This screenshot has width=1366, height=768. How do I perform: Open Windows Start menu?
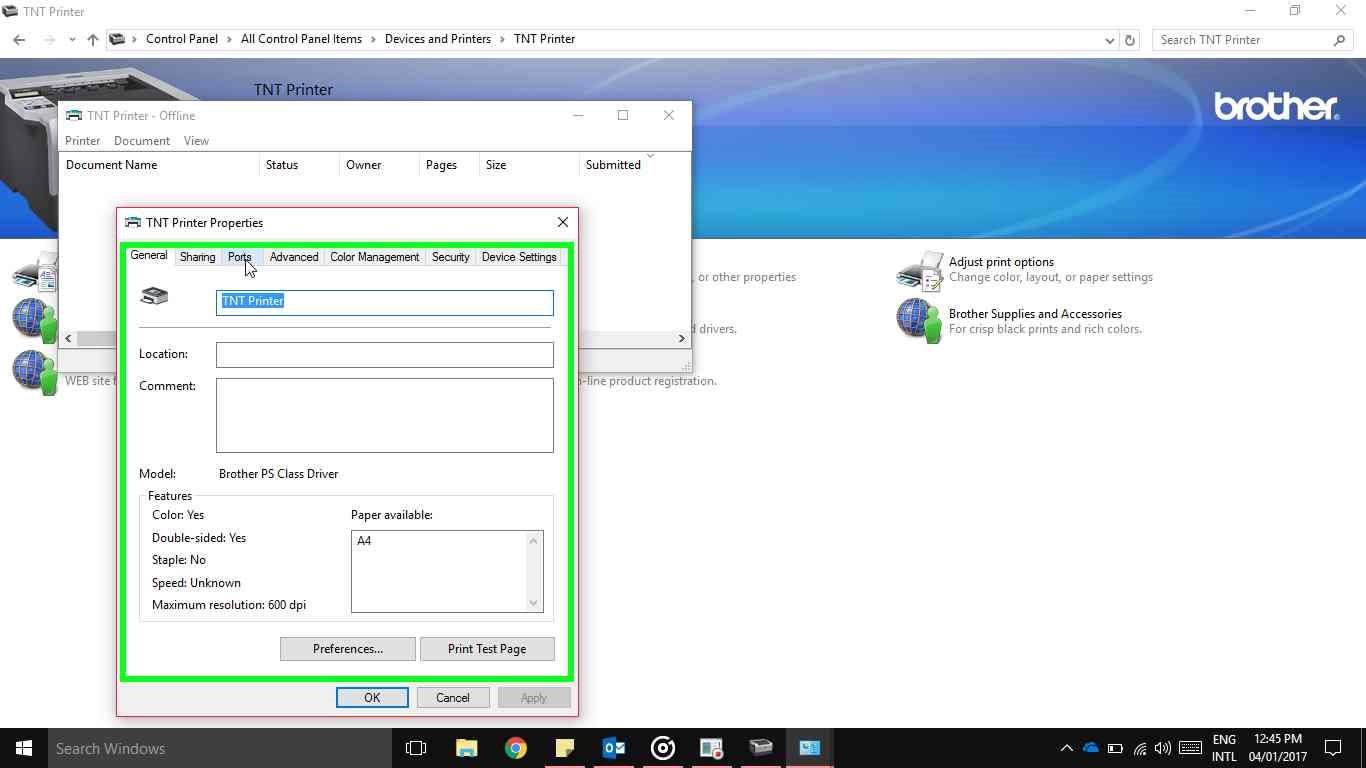pos(24,748)
